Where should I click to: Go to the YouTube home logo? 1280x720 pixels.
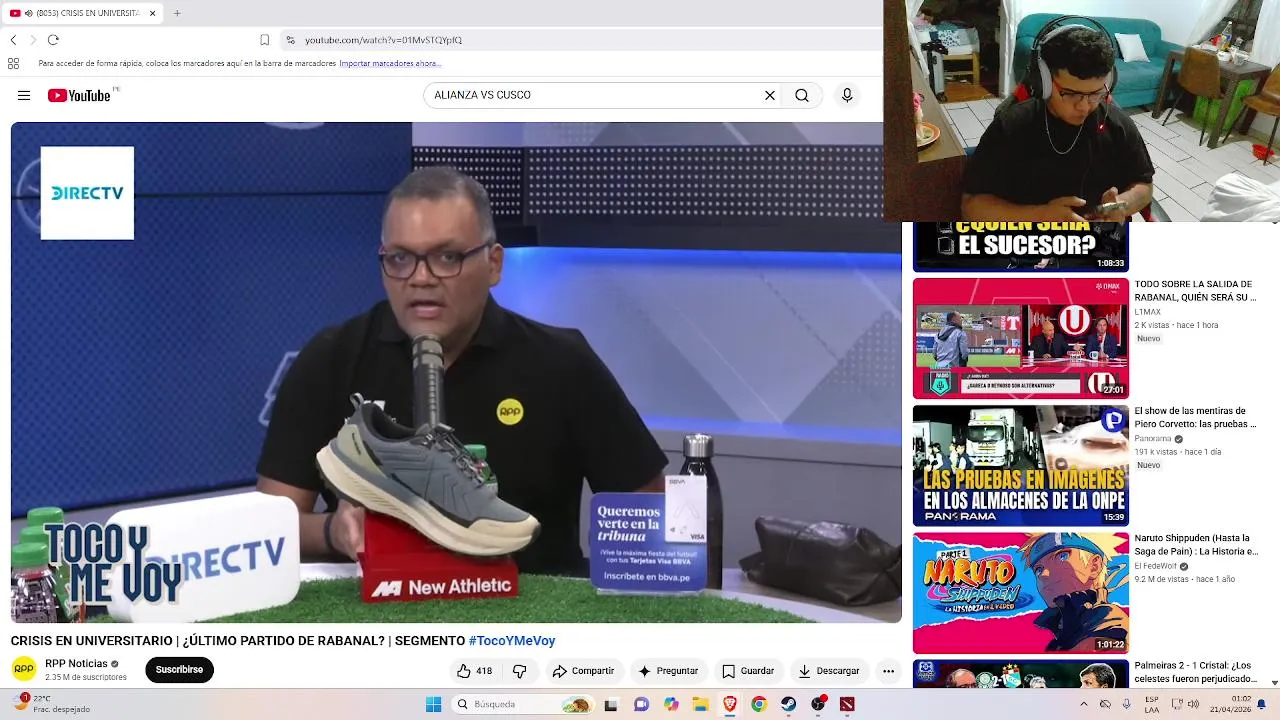(x=79, y=95)
